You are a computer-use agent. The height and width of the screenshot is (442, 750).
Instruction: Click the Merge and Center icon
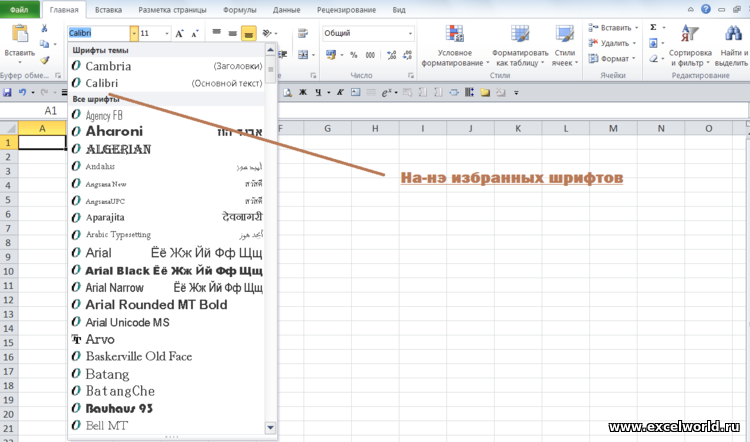(x=303, y=55)
